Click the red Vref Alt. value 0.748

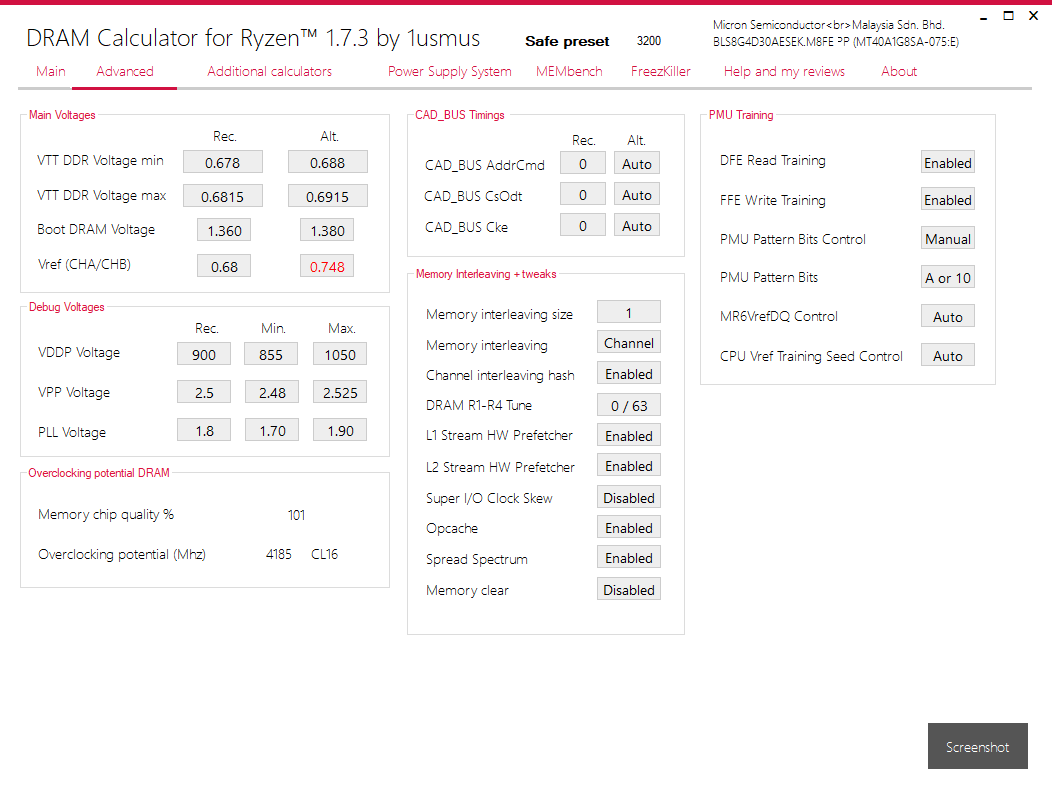(x=327, y=266)
